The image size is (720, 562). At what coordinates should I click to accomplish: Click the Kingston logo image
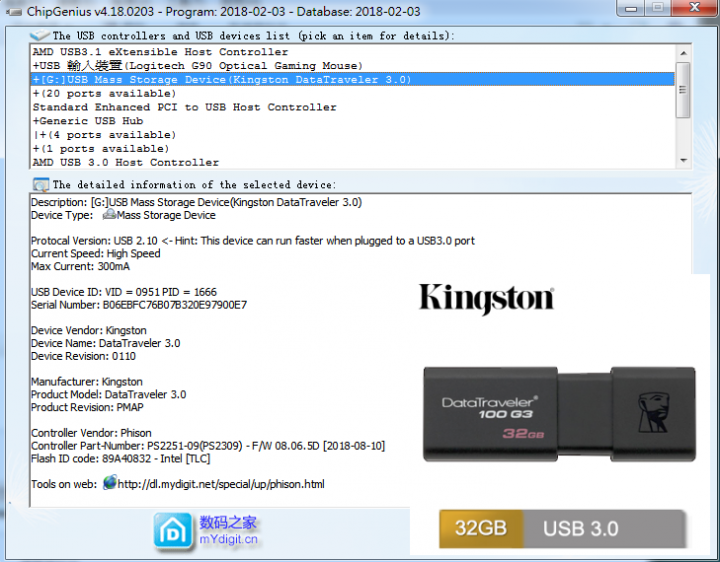(x=486, y=299)
